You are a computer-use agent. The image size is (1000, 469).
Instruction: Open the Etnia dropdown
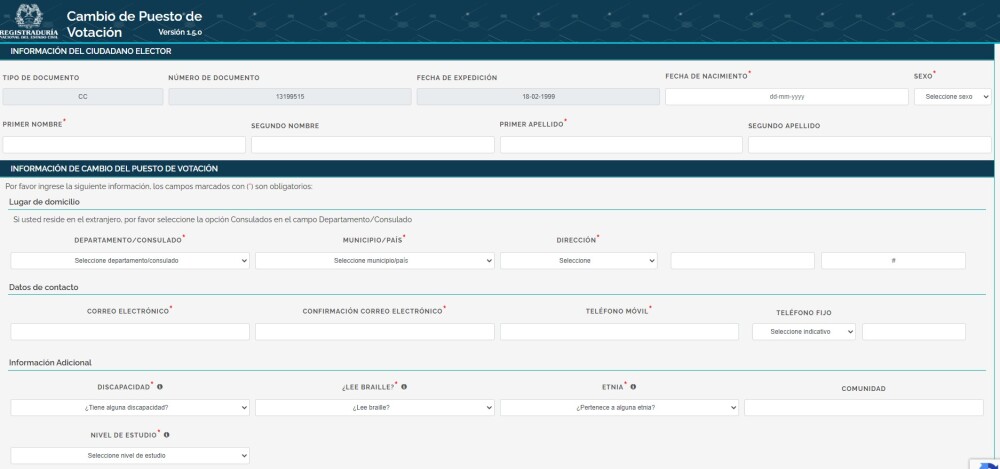[619, 408]
